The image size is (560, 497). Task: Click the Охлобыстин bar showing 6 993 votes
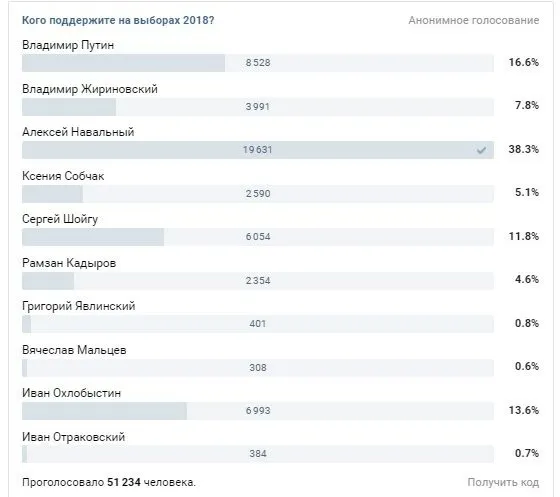click(x=258, y=411)
